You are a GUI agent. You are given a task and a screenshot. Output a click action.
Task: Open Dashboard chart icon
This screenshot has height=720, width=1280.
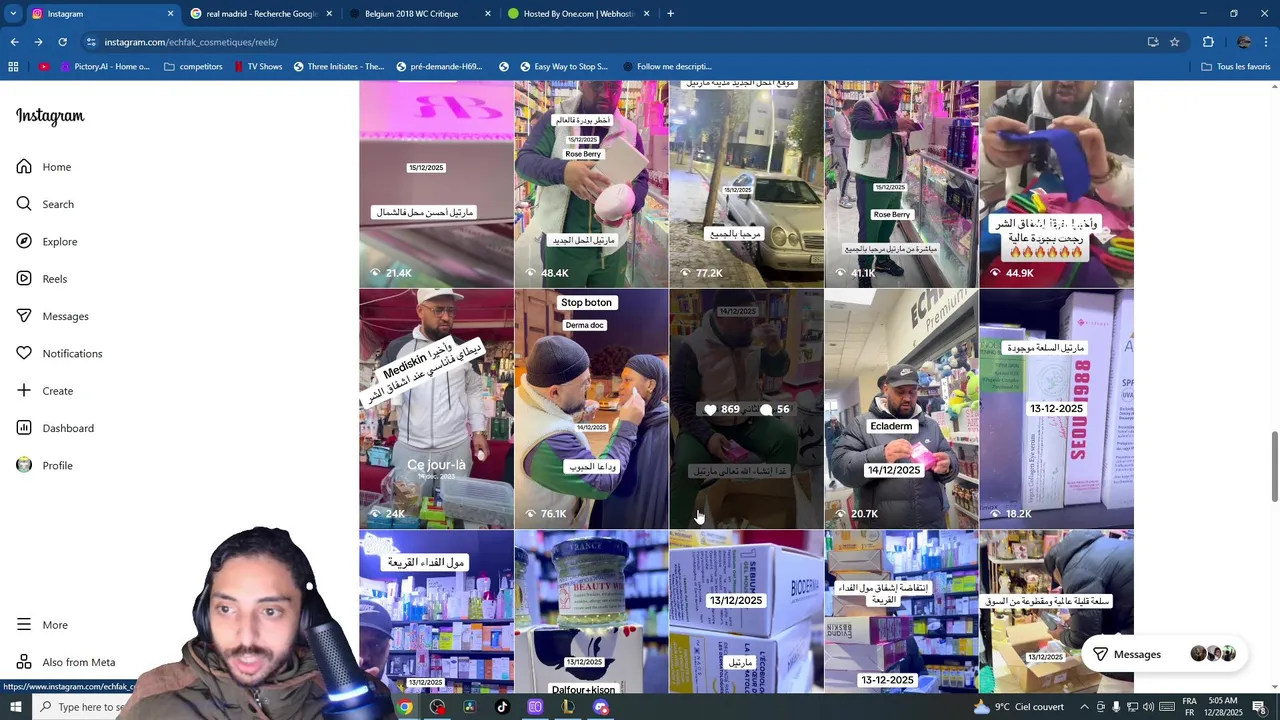point(24,428)
